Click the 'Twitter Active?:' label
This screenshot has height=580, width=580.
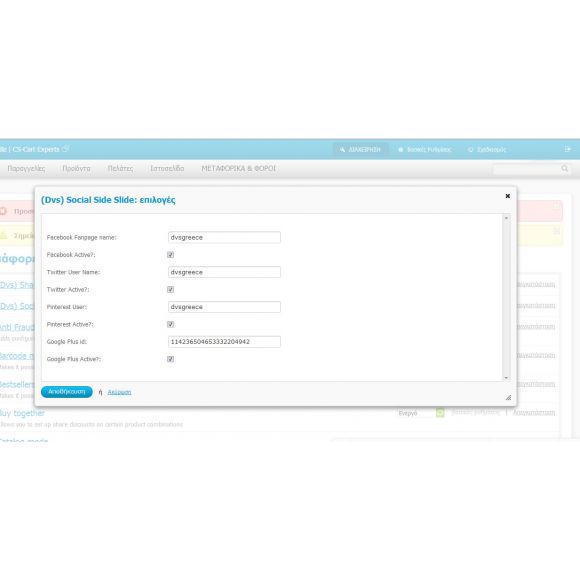pyautogui.click(x=68, y=290)
